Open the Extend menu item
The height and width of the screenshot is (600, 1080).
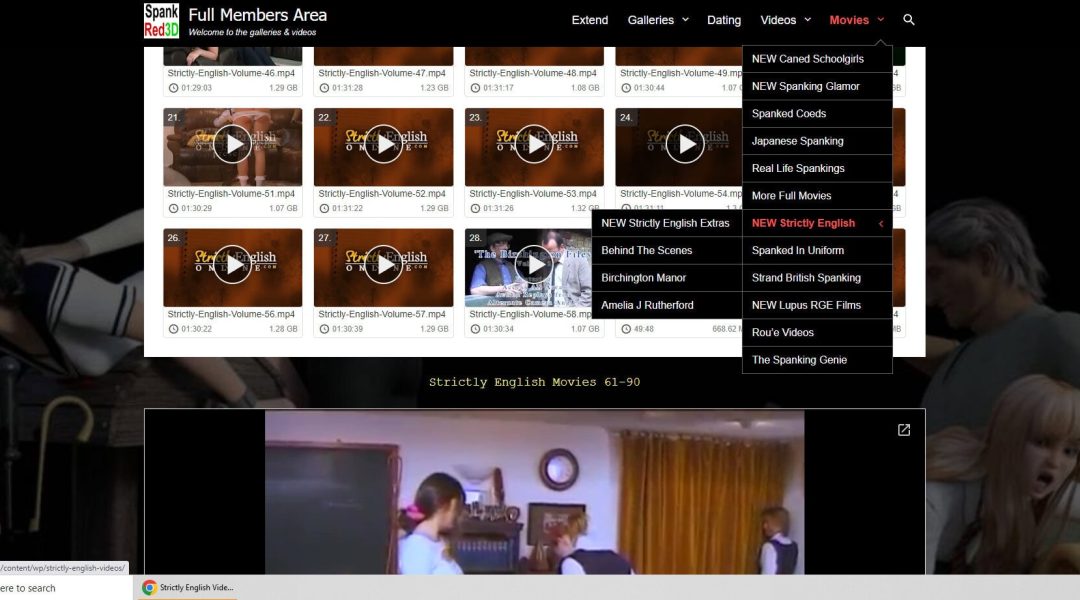click(x=590, y=20)
